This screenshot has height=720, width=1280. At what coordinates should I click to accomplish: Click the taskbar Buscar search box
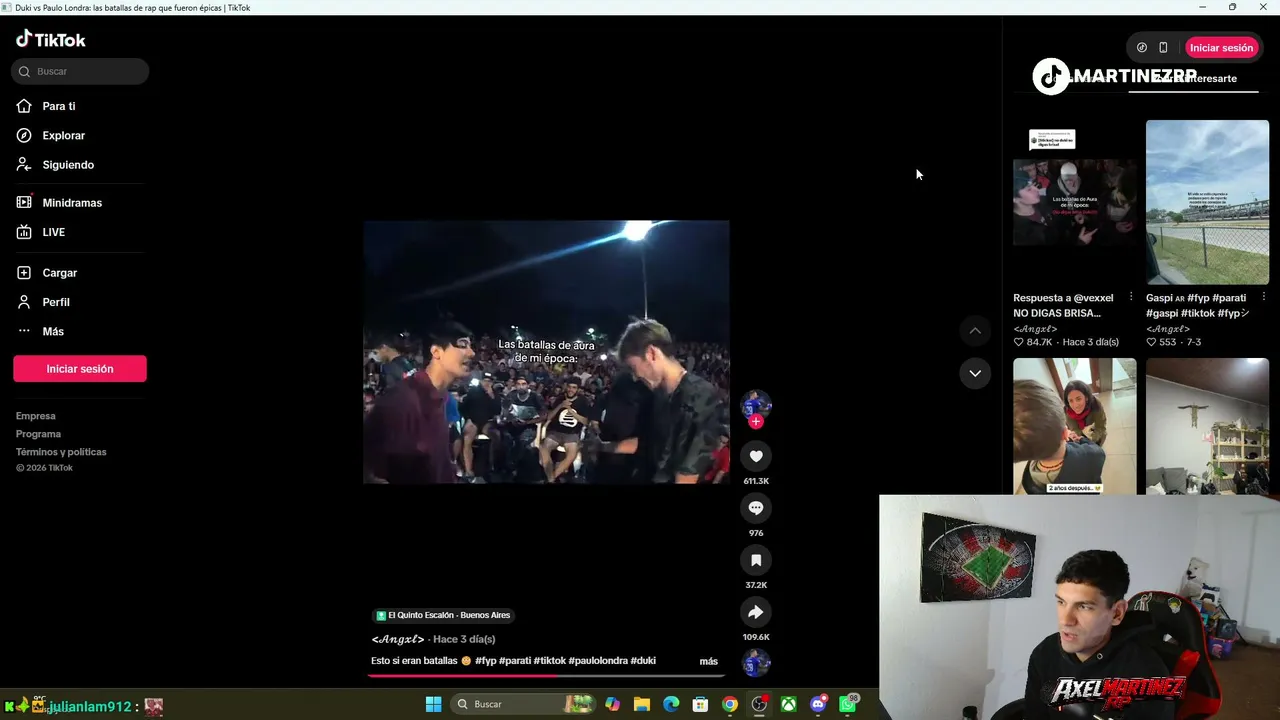(x=522, y=704)
